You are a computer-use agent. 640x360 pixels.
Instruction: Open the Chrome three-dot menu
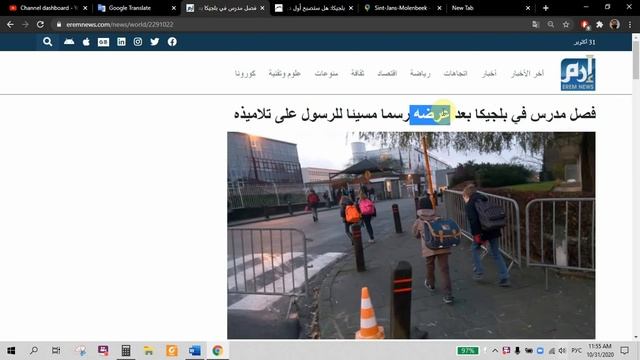(630, 24)
